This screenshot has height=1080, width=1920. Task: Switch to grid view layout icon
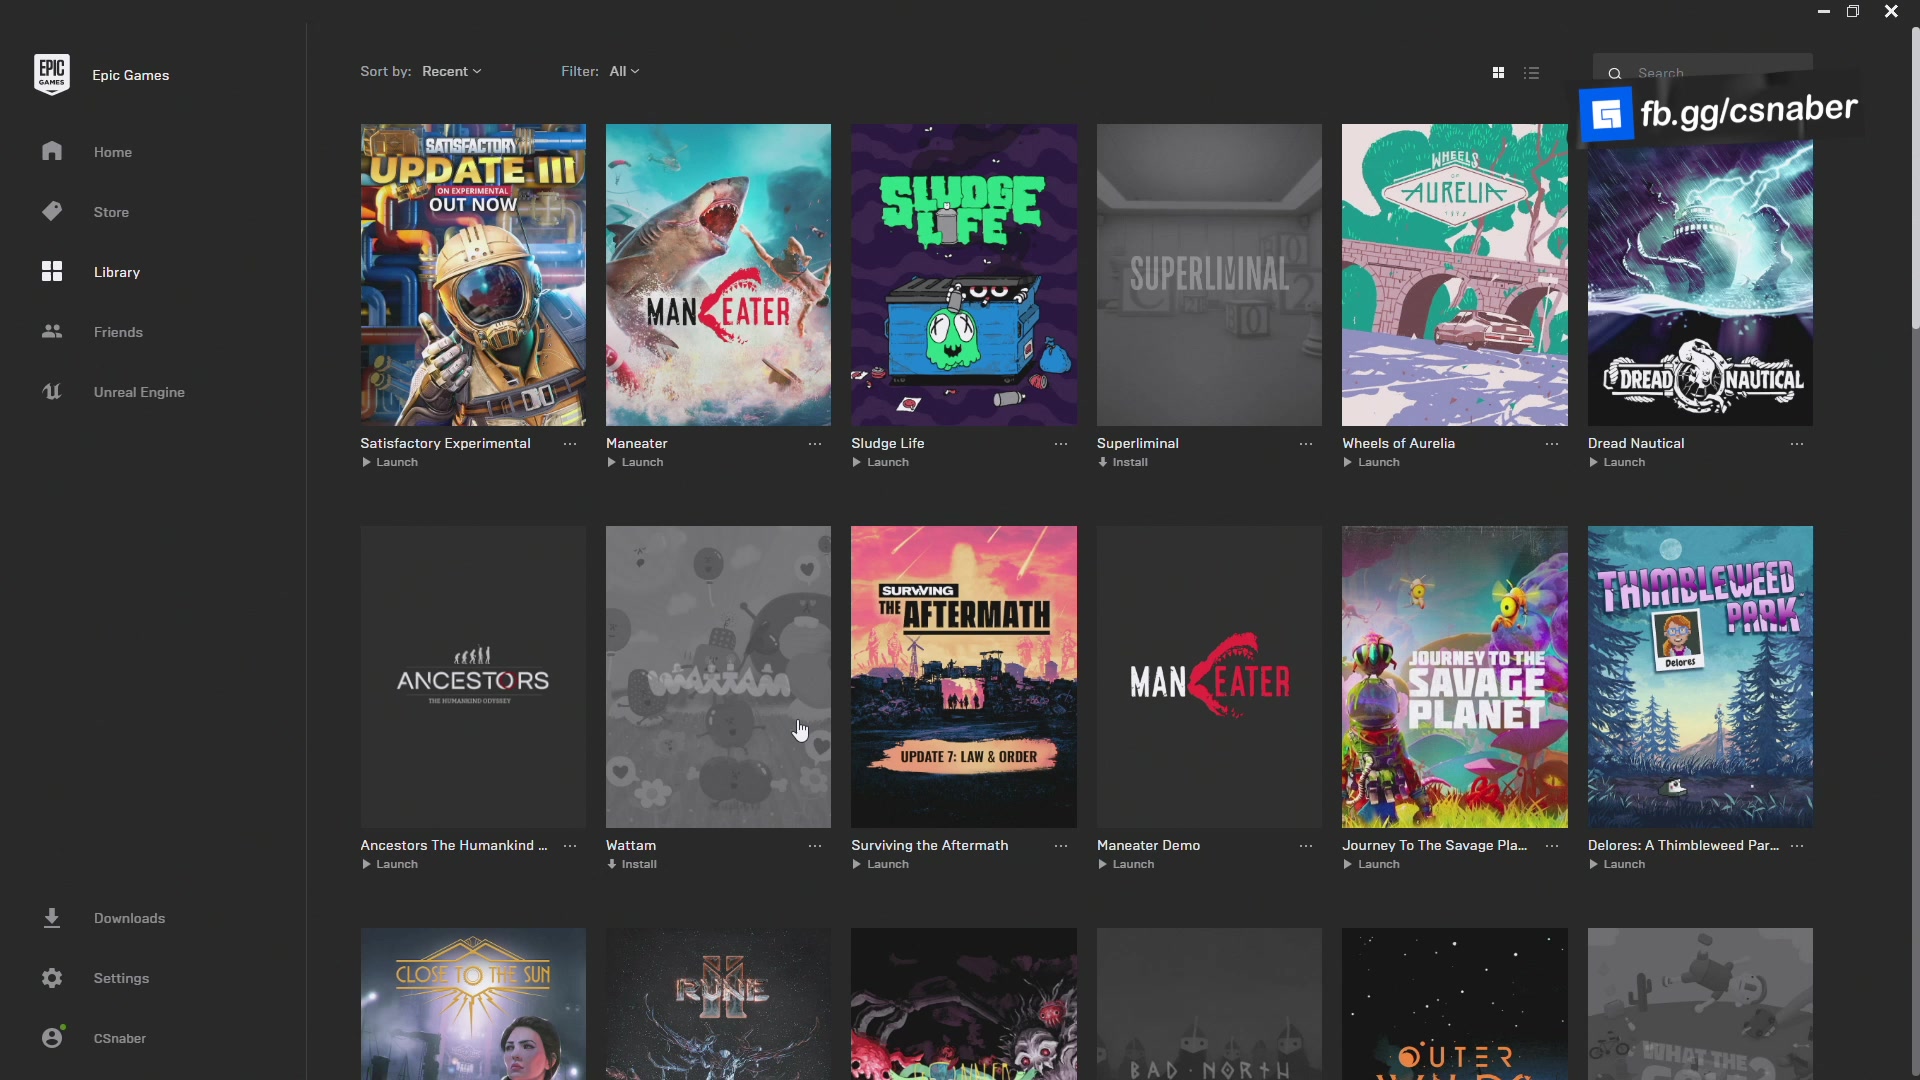1498,73
